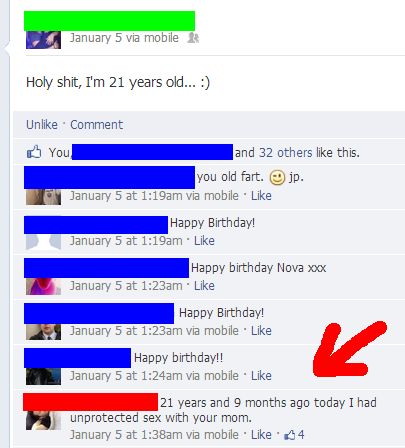
Task: Like the 1:23am via mobile comment
Action: point(261,331)
